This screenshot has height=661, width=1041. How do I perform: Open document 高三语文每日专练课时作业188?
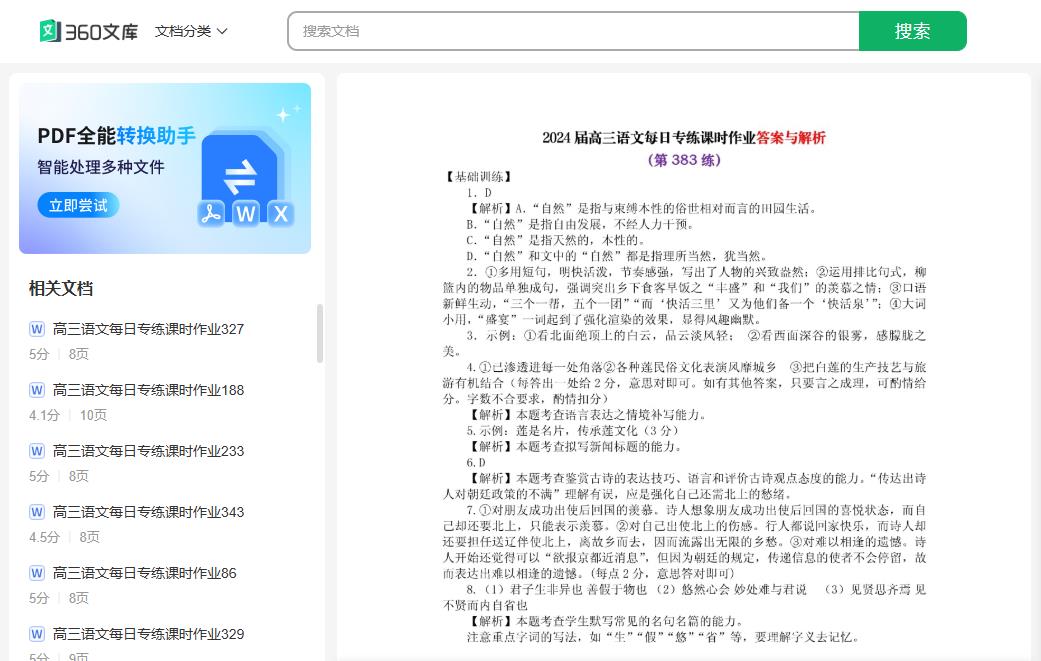coord(148,390)
